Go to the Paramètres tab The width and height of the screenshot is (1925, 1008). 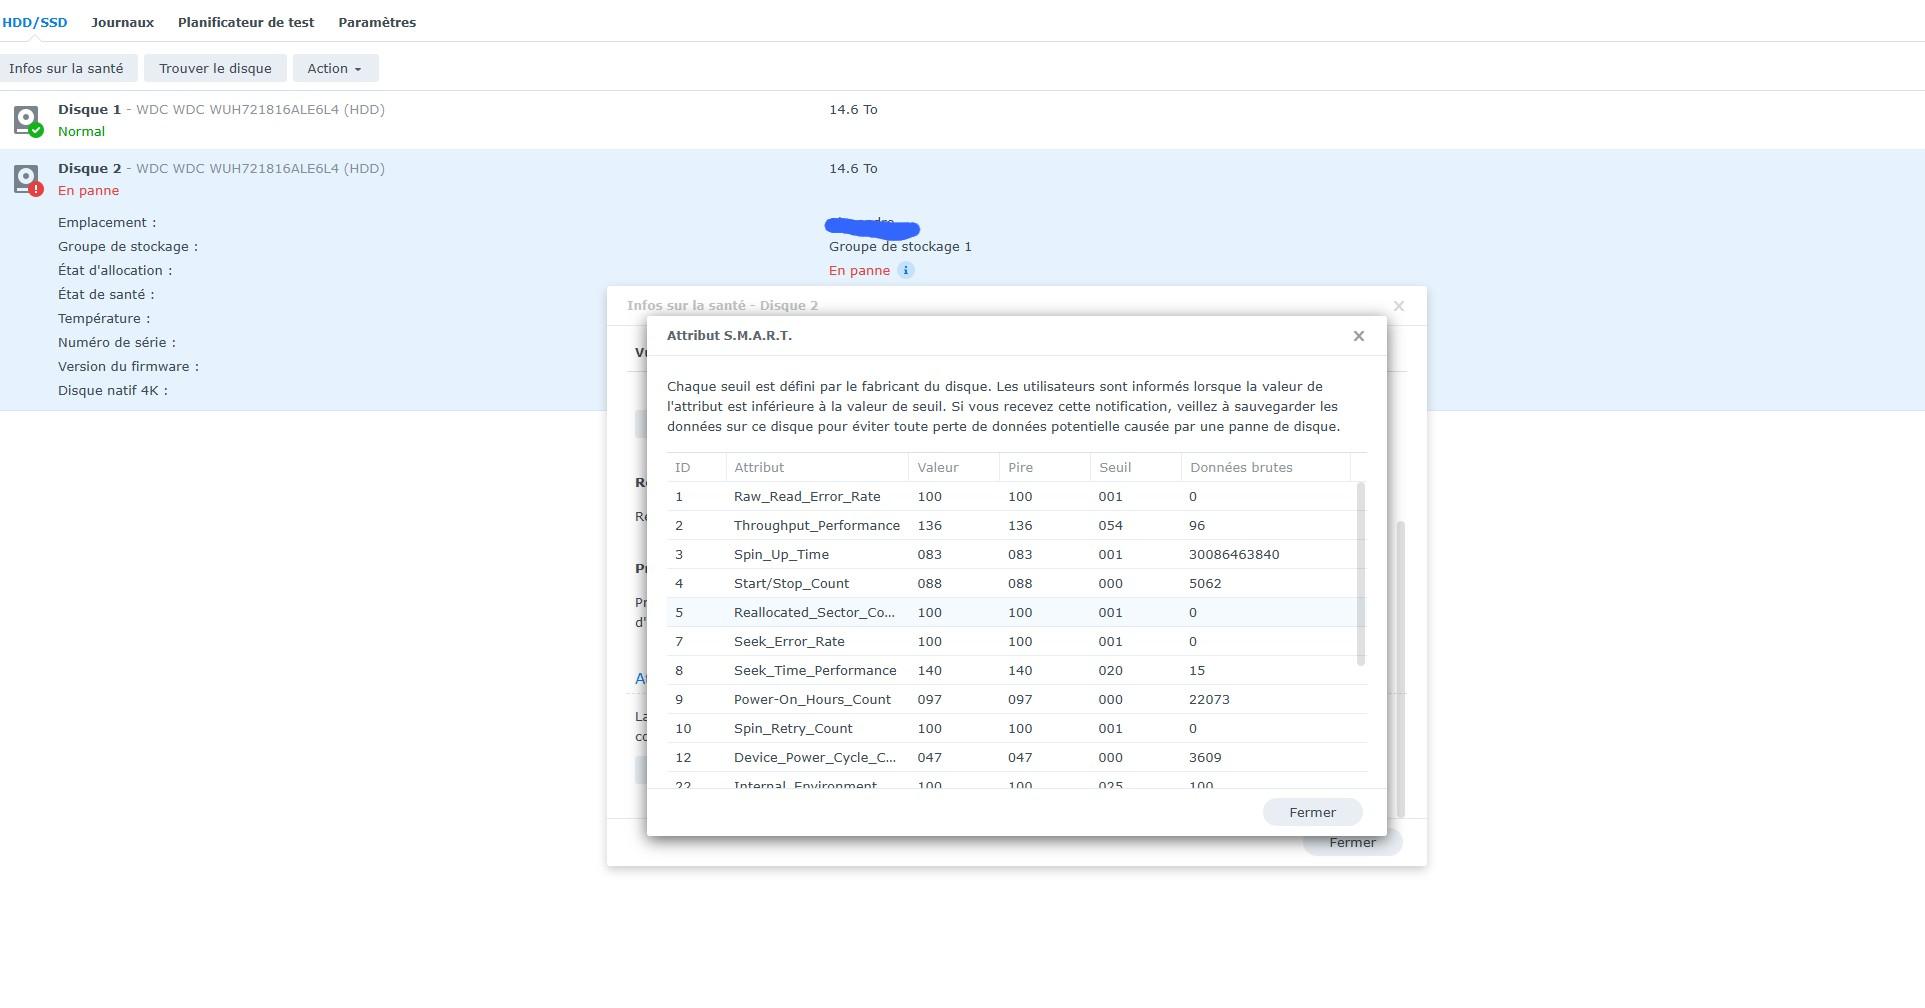(377, 22)
